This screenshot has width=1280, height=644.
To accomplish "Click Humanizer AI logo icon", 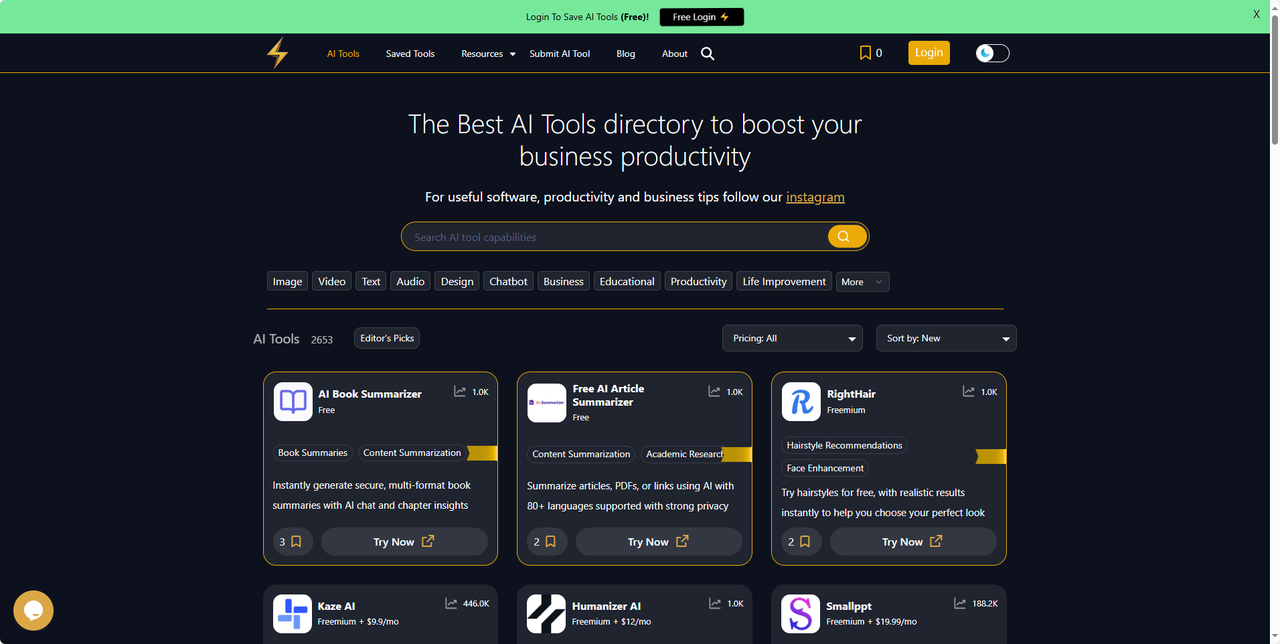I will [547, 613].
